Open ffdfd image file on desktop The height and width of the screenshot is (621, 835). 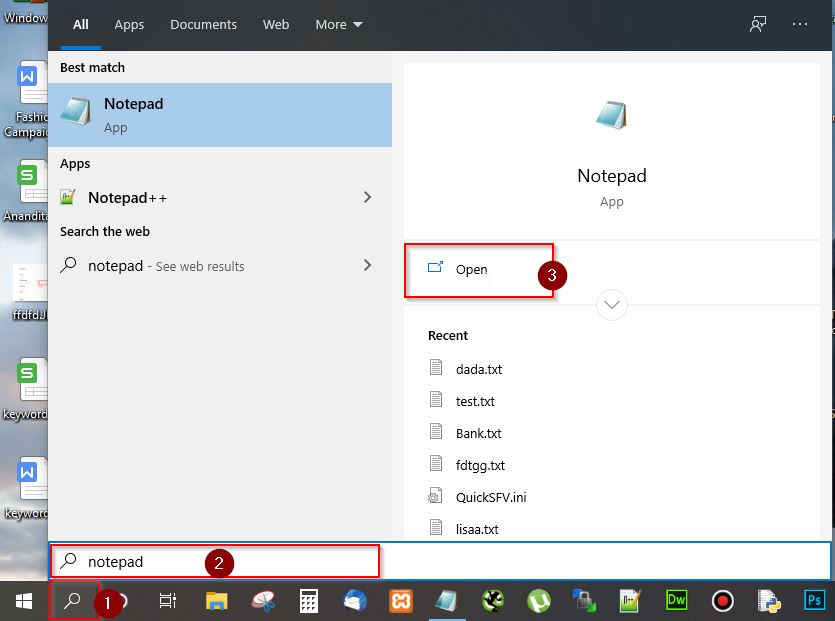(29, 292)
